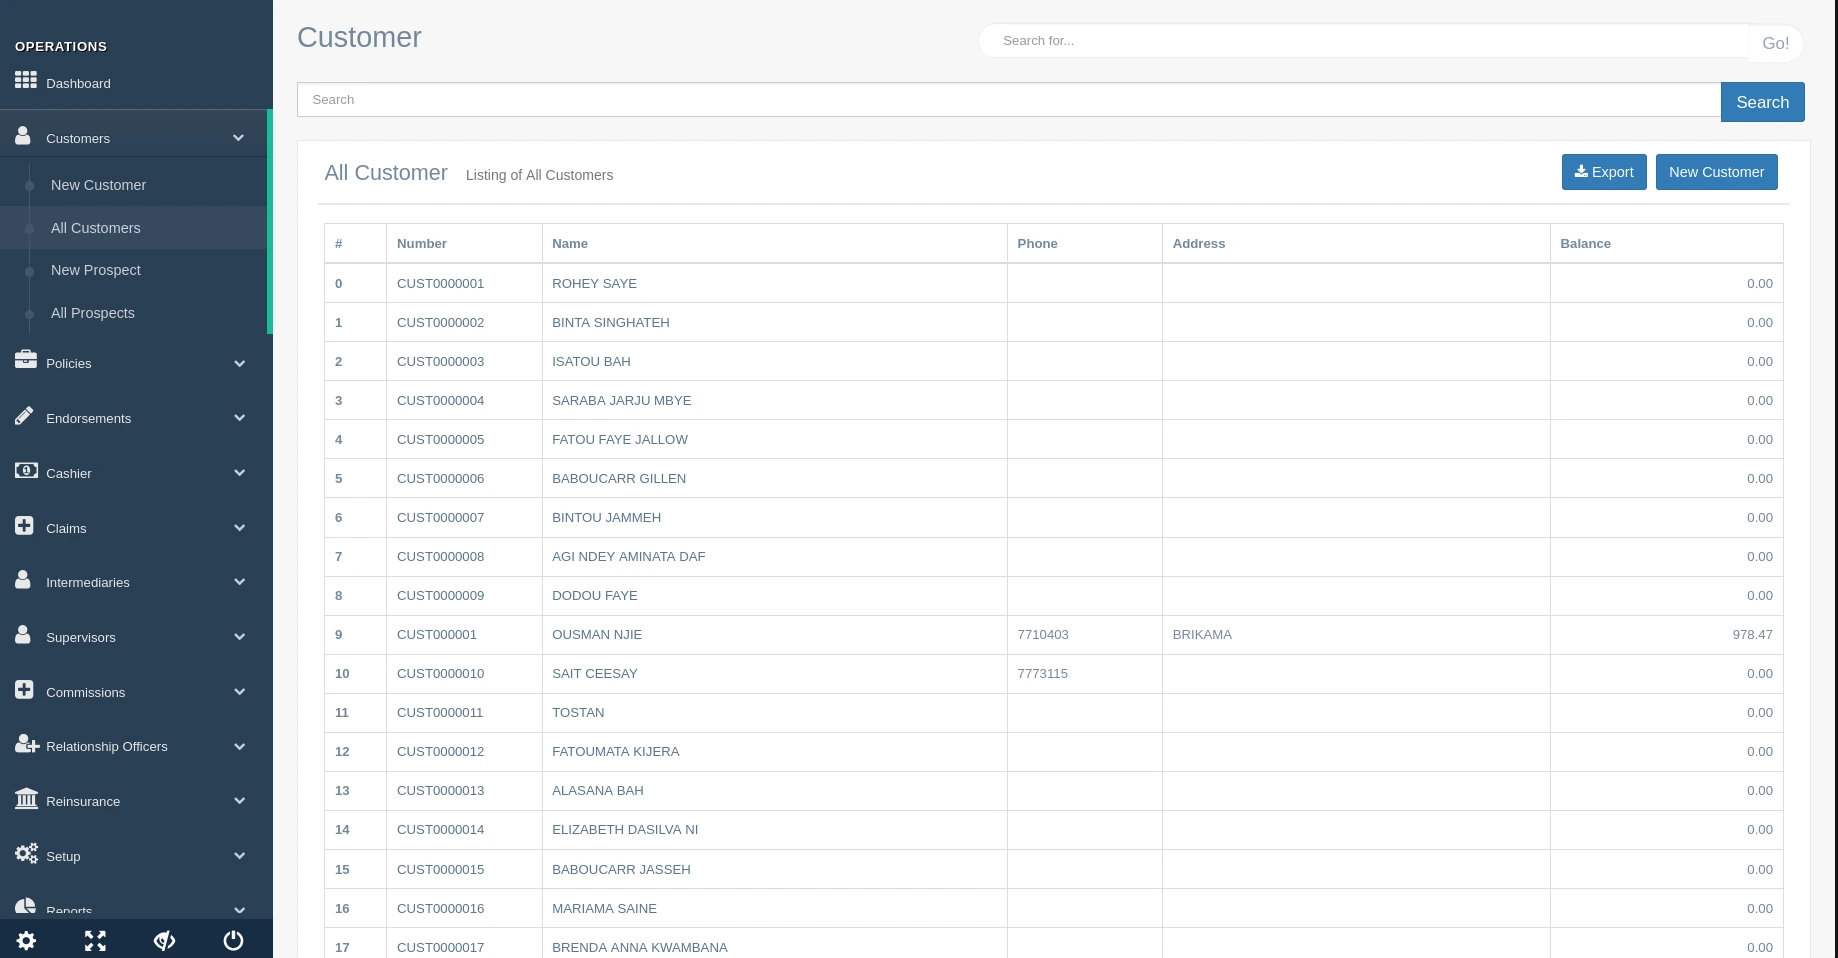This screenshot has width=1838, height=958.
Task: Click the Endorsements pencil icon
Action: [24, 415]
